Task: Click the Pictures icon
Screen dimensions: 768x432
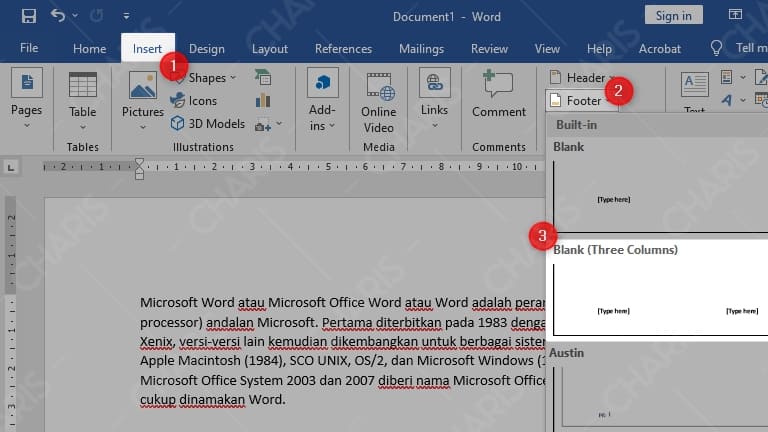Action: click(x=143, y=85)
